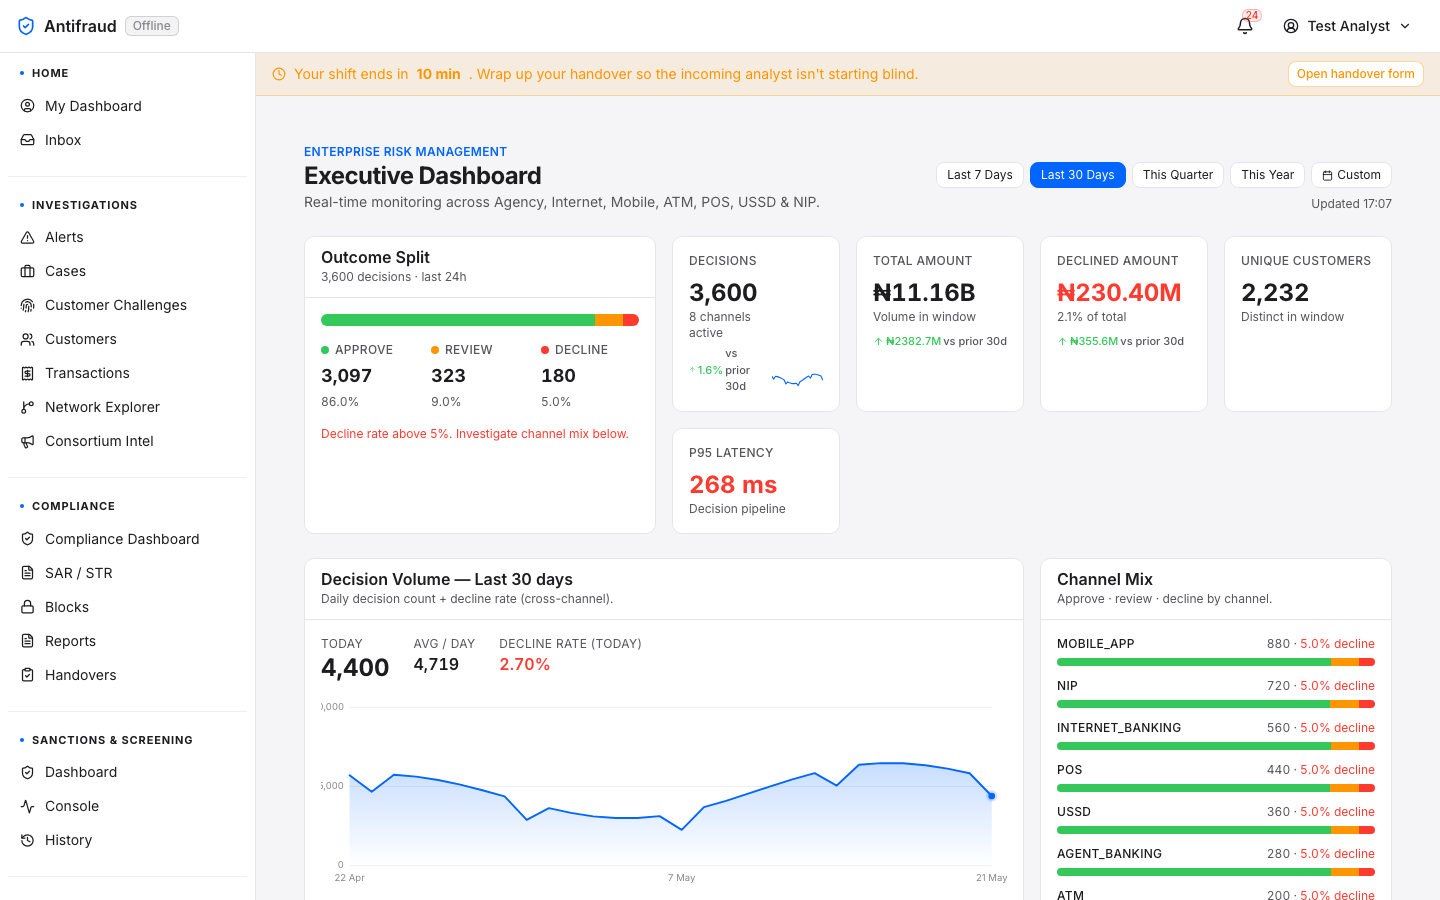Click the Outcome Split progress bar
This screenshot has height=900, width=1440.
click(x=480, y=320)
